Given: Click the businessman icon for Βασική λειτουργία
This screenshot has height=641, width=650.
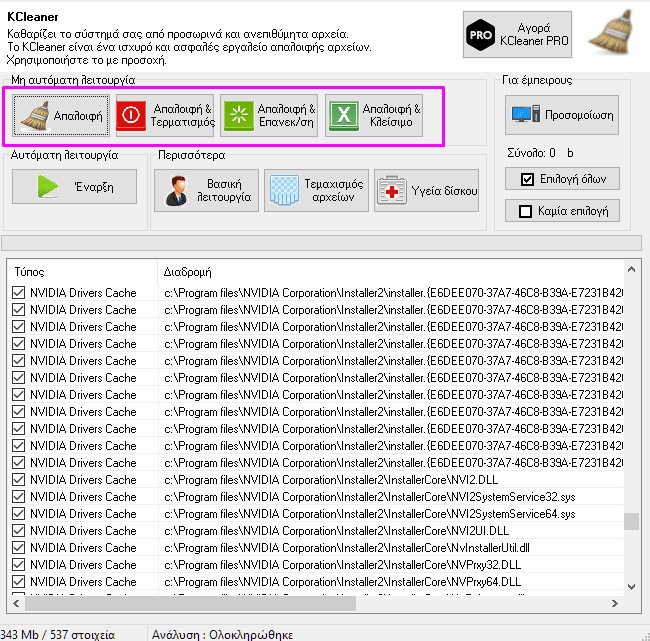Looking at the screenshot, I should pos(176,191).
